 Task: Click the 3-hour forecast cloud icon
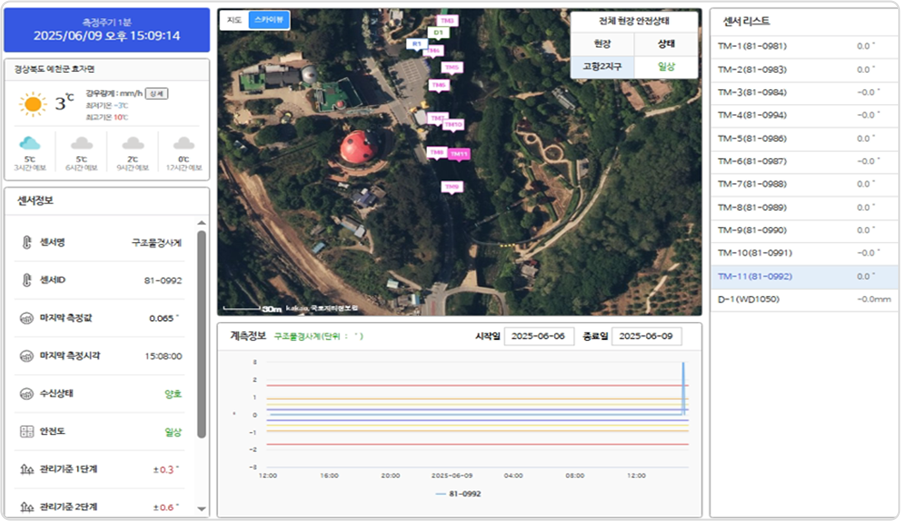click(30, 143)
